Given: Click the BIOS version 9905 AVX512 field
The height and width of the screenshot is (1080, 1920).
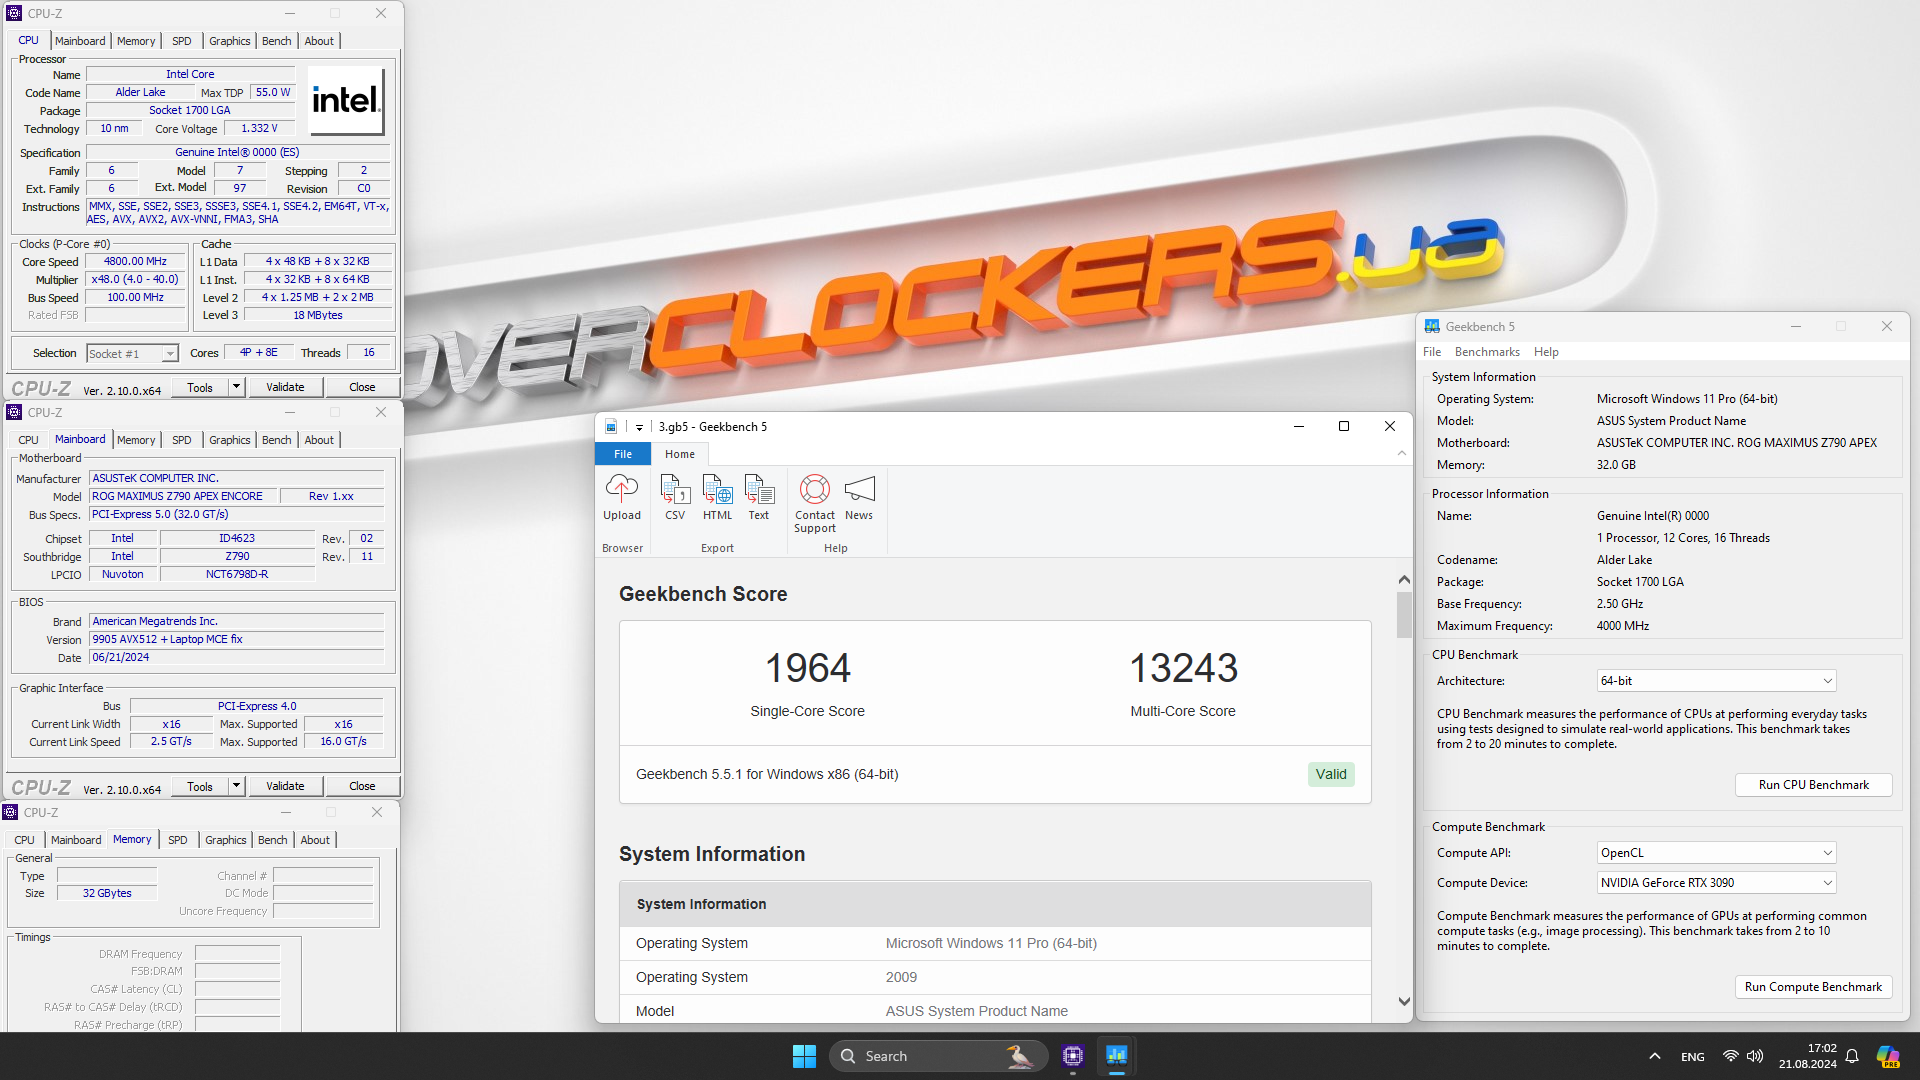Looking at the screenshot, I should coord(237,639).
